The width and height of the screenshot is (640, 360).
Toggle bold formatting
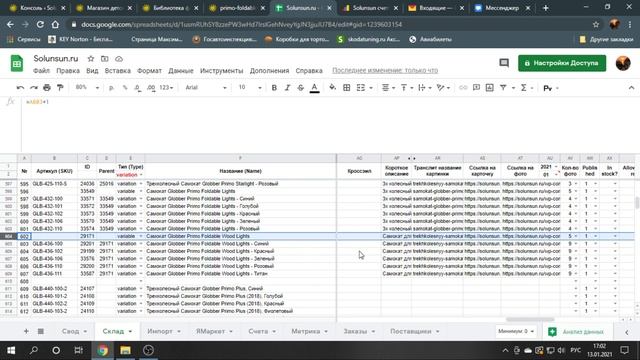[274, 88]
